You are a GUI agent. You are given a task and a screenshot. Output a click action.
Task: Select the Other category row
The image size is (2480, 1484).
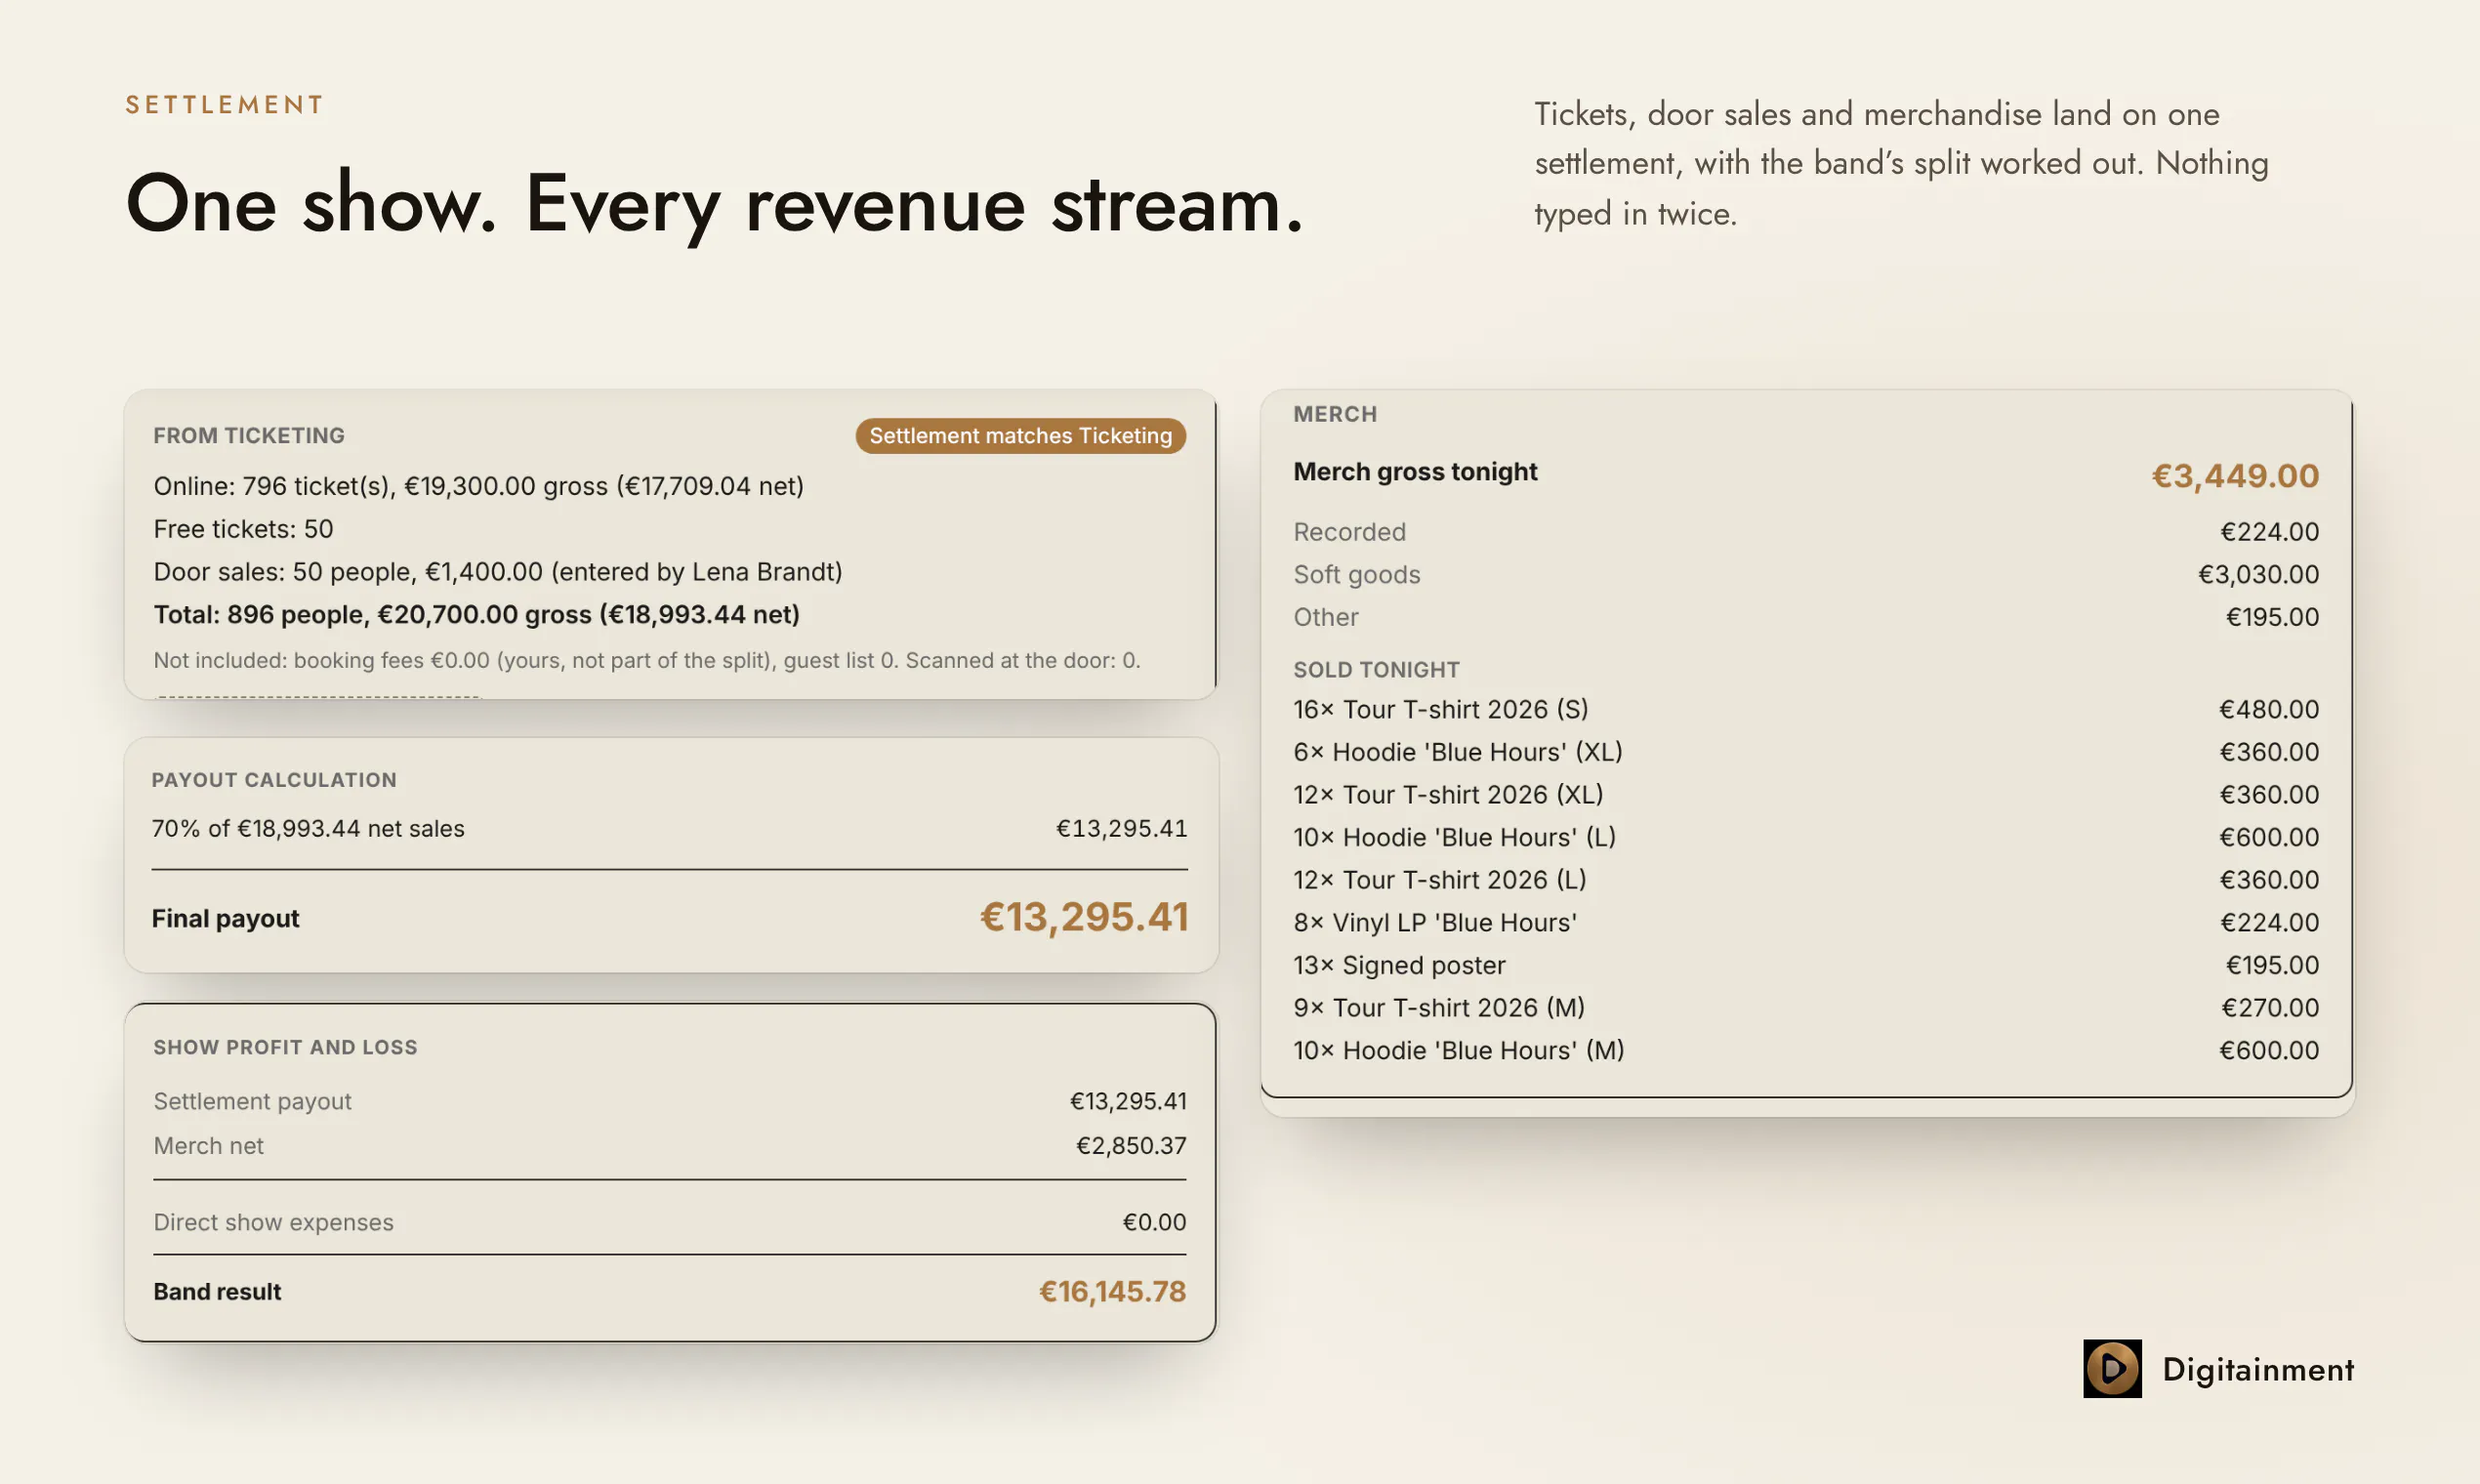click(x=1806, y=617)
